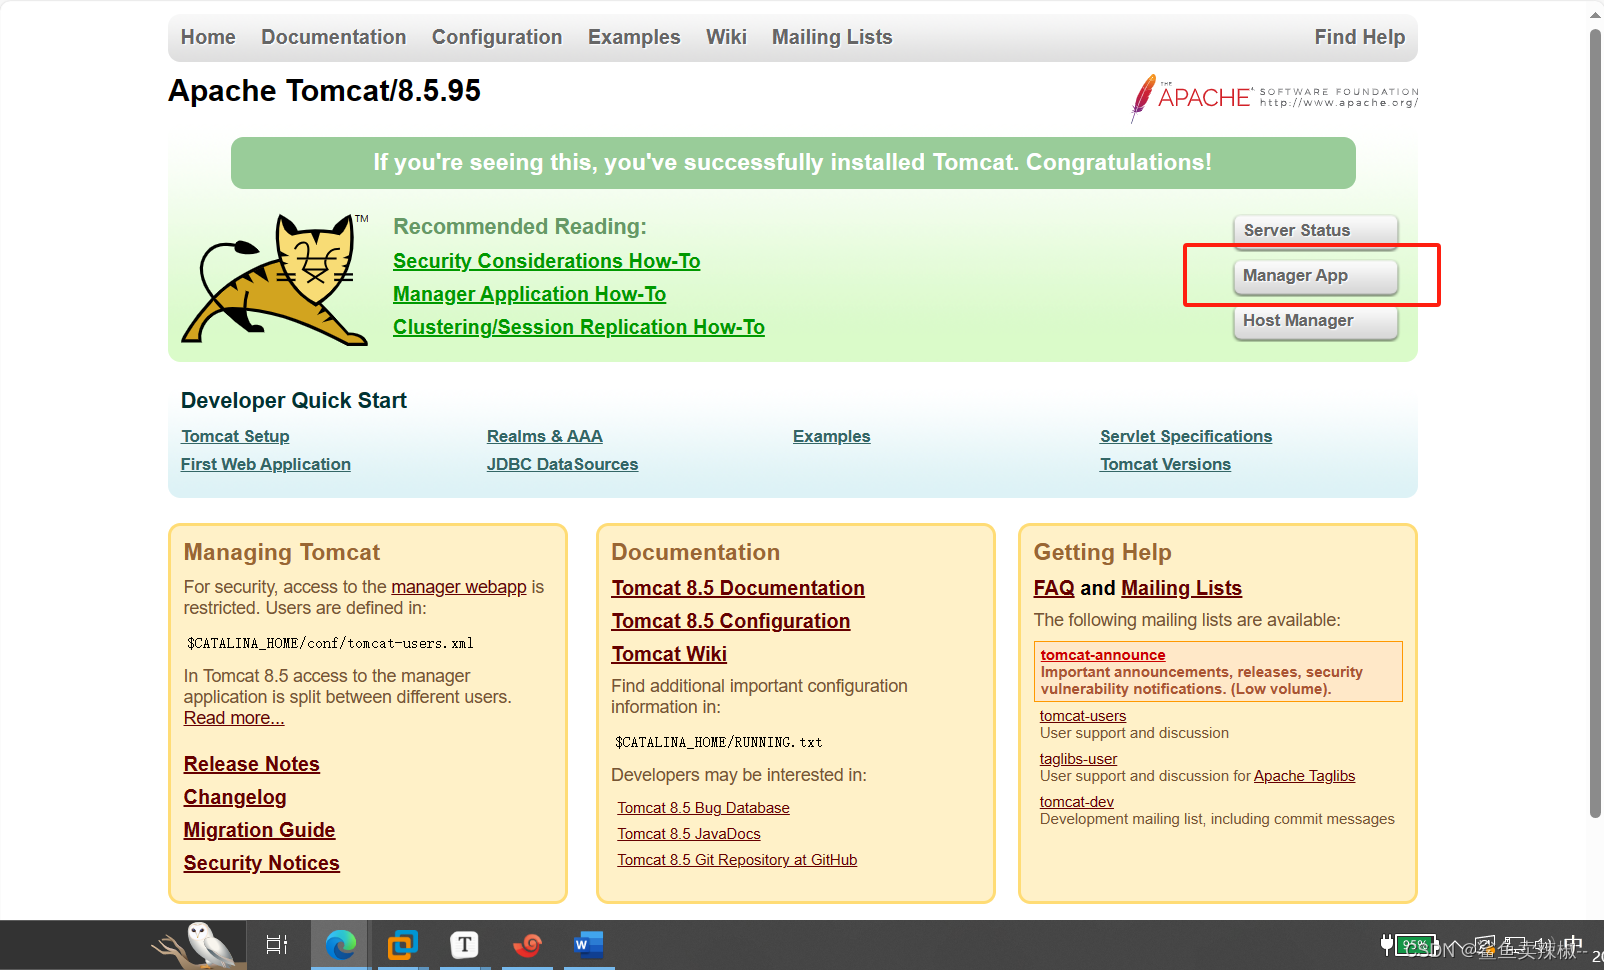This screenshot has height=970, width=1604.
Task: Open the Examples link under Developer Quick Start
Action: pos(832,436)
